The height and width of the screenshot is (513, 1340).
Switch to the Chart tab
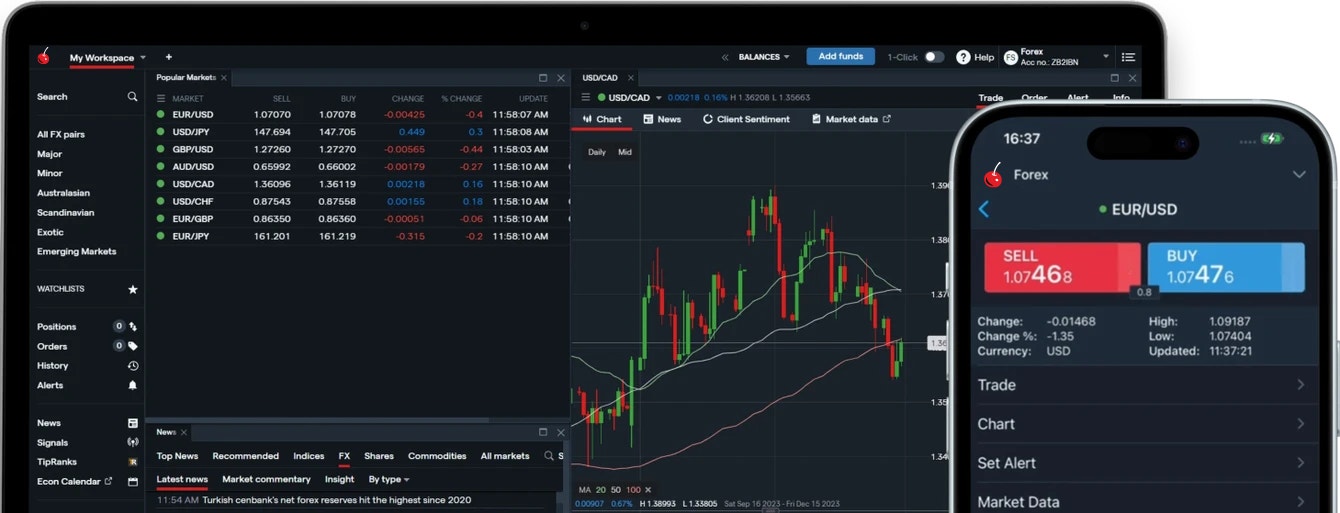602,119
